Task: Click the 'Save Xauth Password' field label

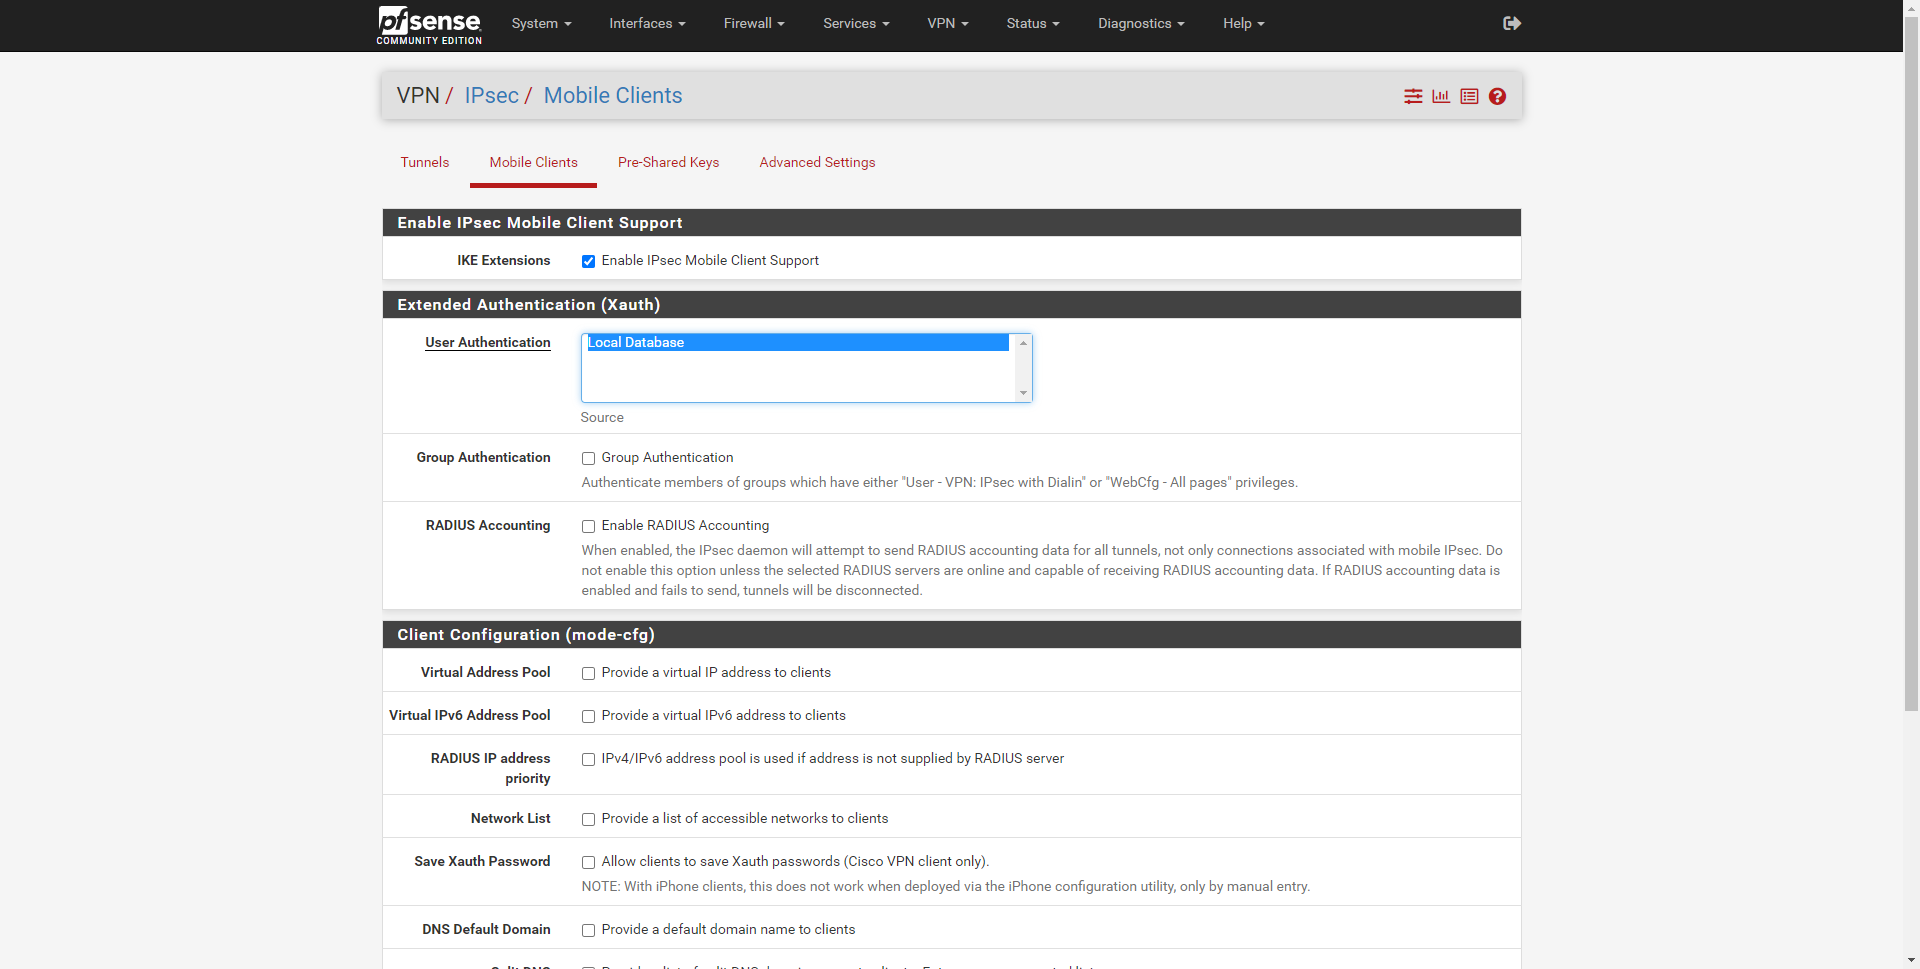Action: pos(482,862)
